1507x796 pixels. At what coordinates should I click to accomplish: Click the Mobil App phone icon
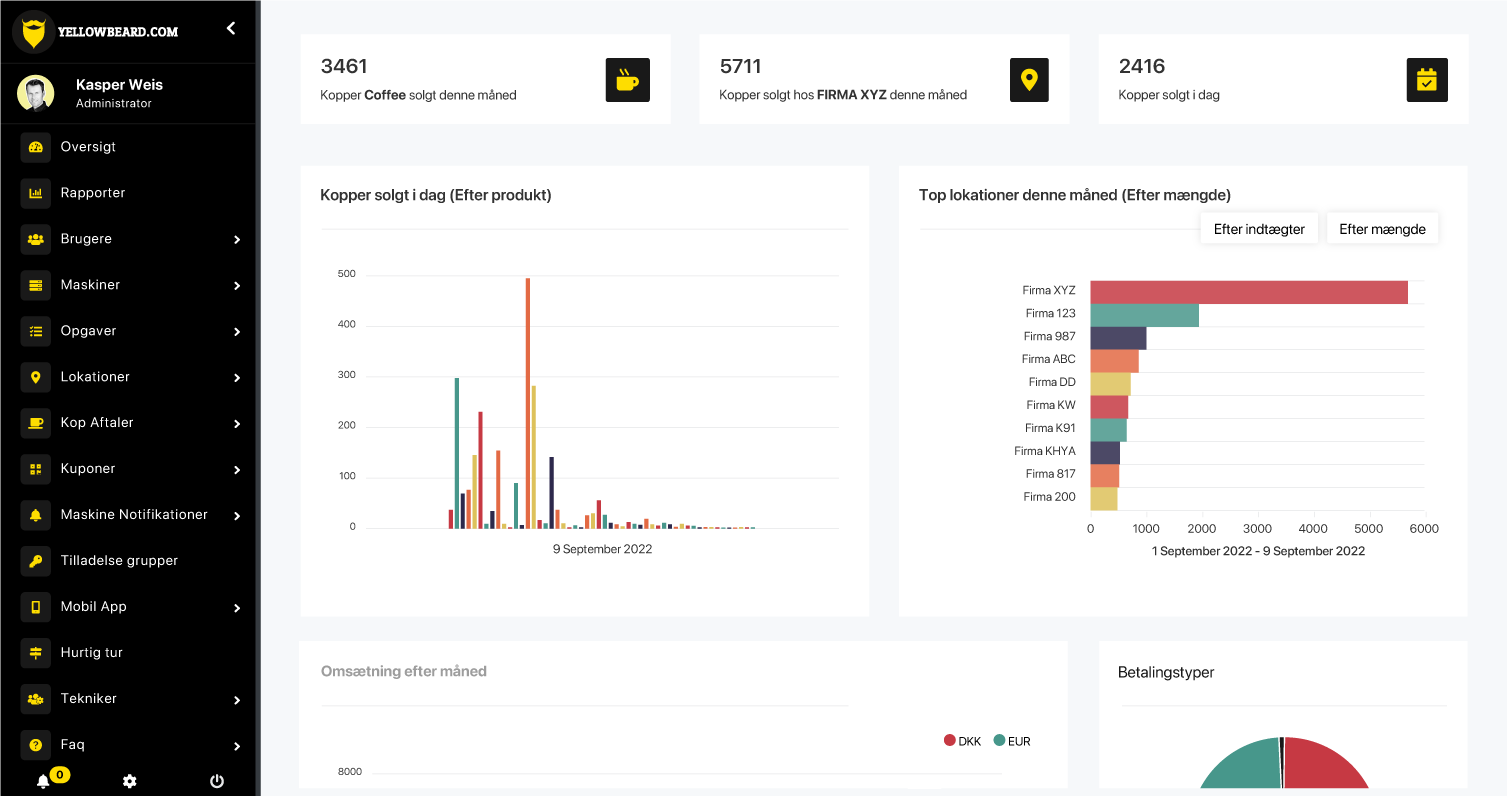pyautogui.click(x=36, y=607)
